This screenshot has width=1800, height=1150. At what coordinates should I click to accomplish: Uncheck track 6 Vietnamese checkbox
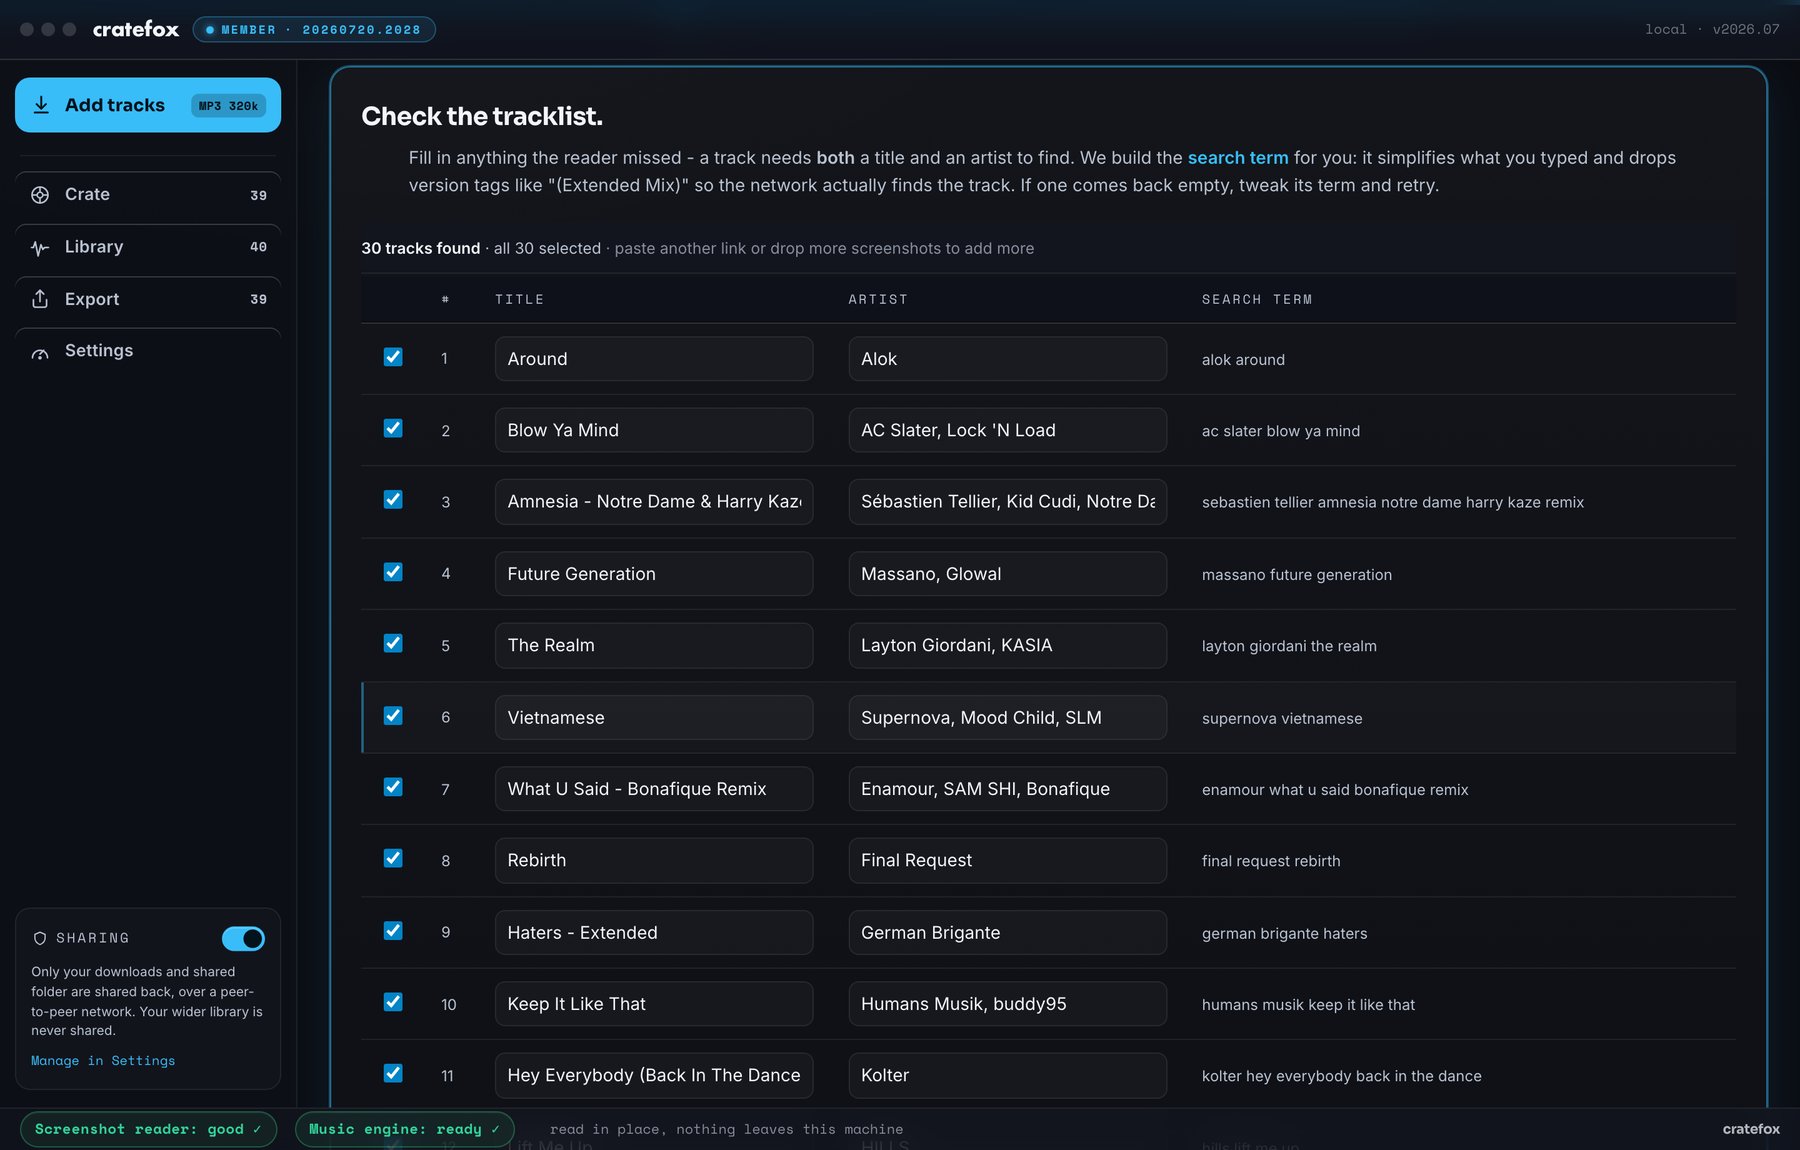coord(393,716)
